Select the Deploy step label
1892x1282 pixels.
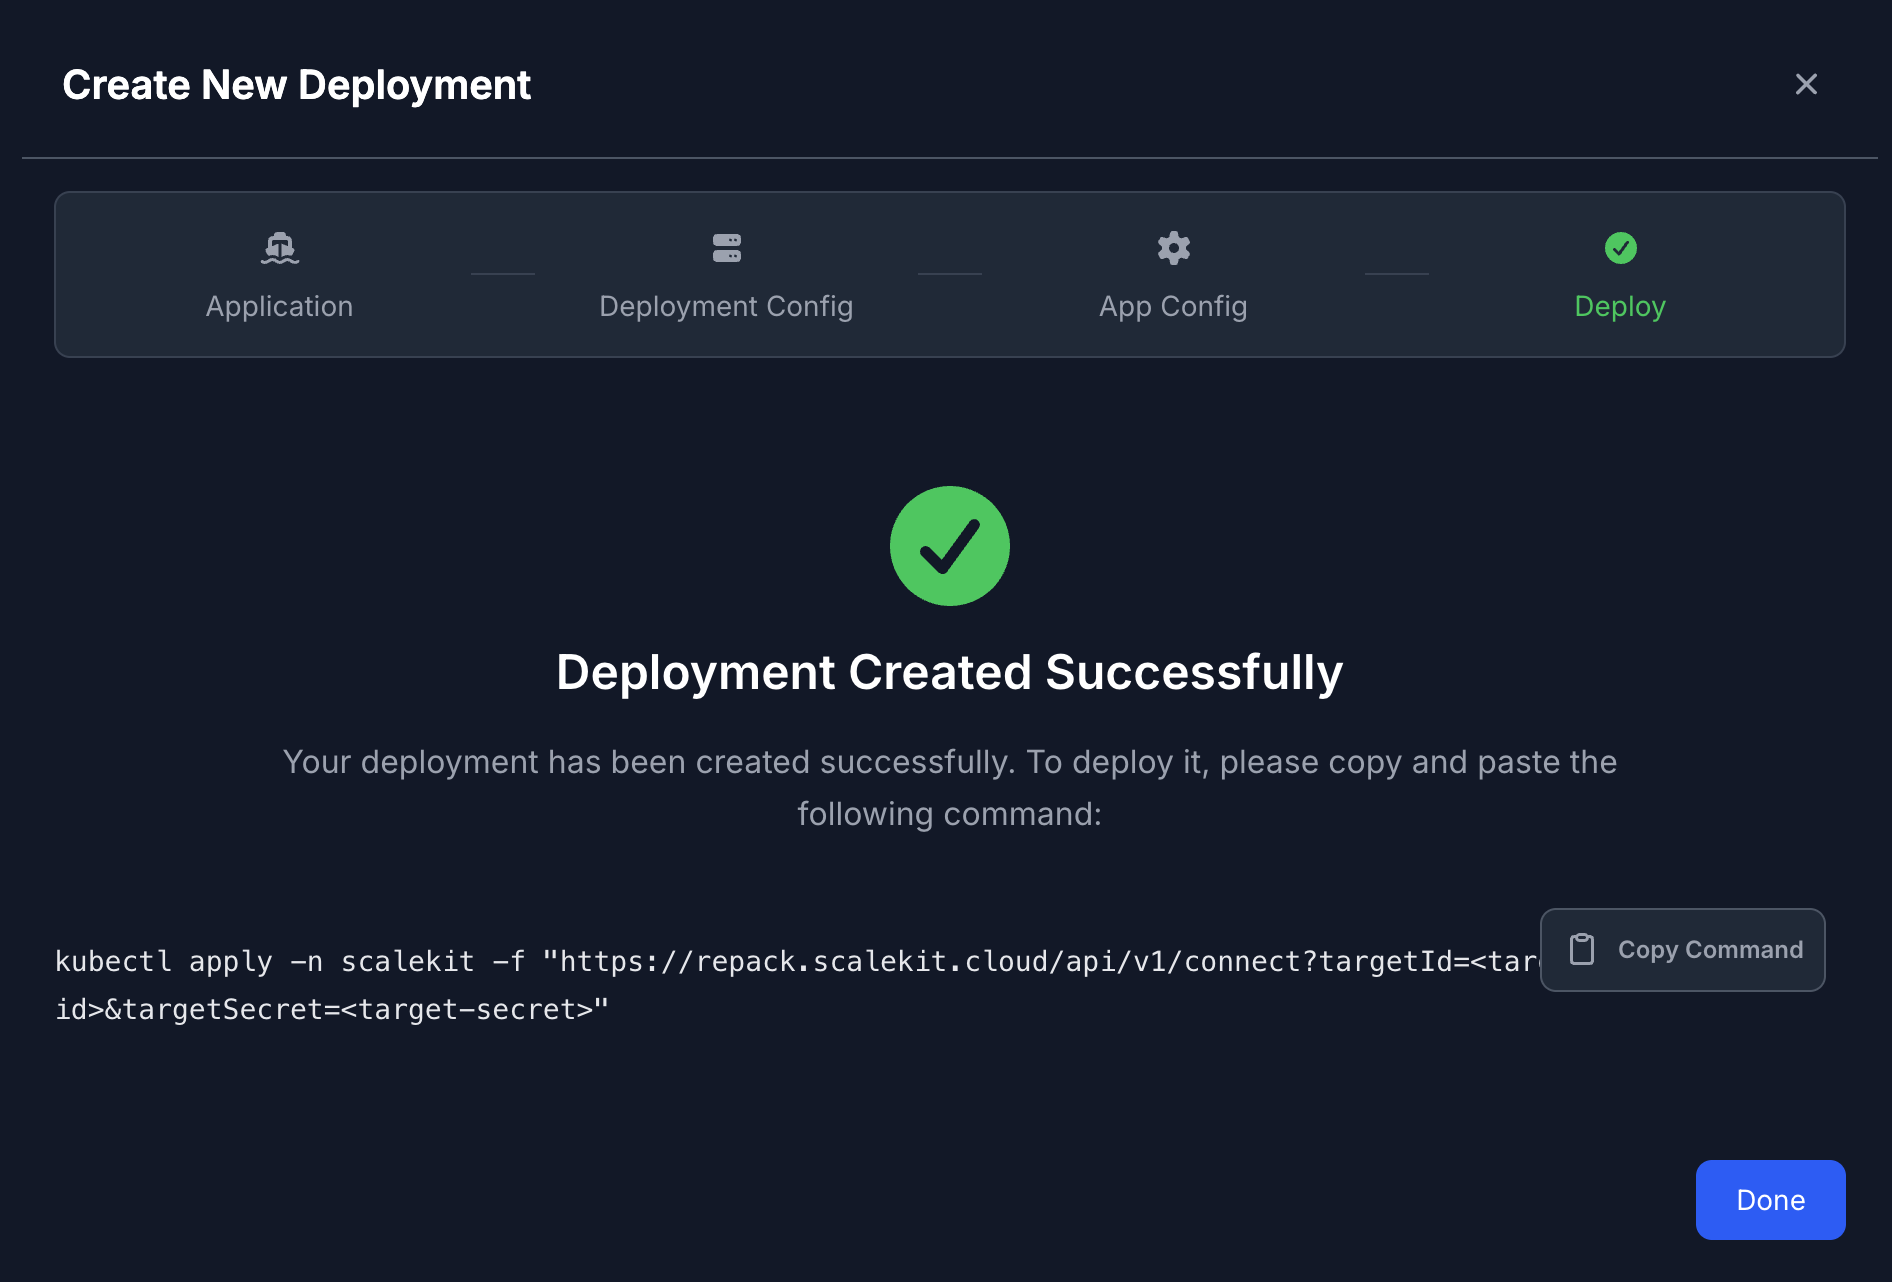pos(1620,306)
